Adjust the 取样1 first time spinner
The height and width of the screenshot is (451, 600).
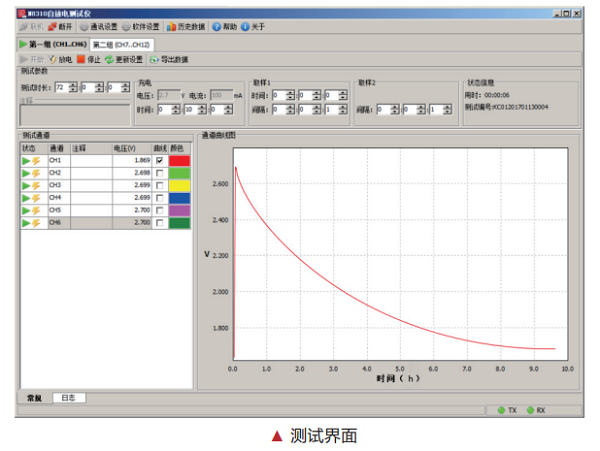coord(291,94)
